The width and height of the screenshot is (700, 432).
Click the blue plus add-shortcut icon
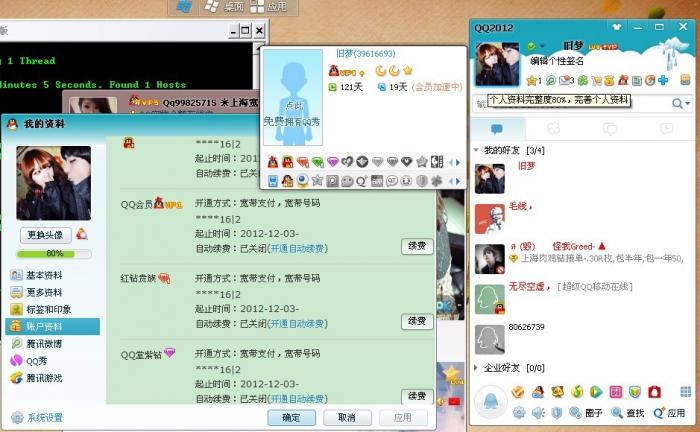663,80
